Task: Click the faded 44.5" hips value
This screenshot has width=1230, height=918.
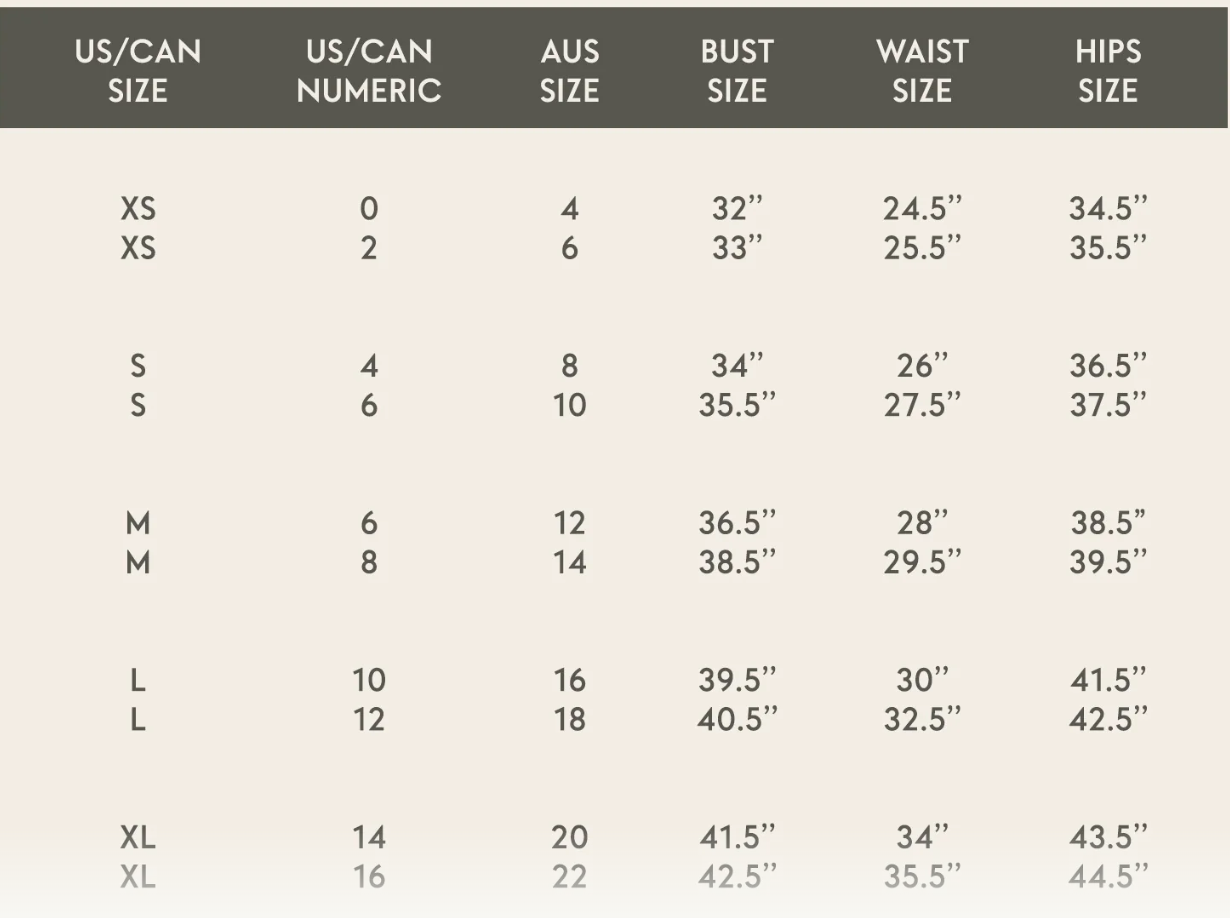Action: coord(1108,876)
